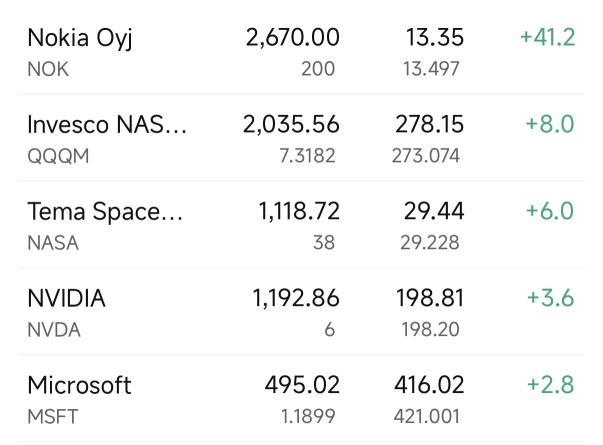603x445 pixels.
Task: Click Tema Space gain +6.0
Action: pos(550,211)
